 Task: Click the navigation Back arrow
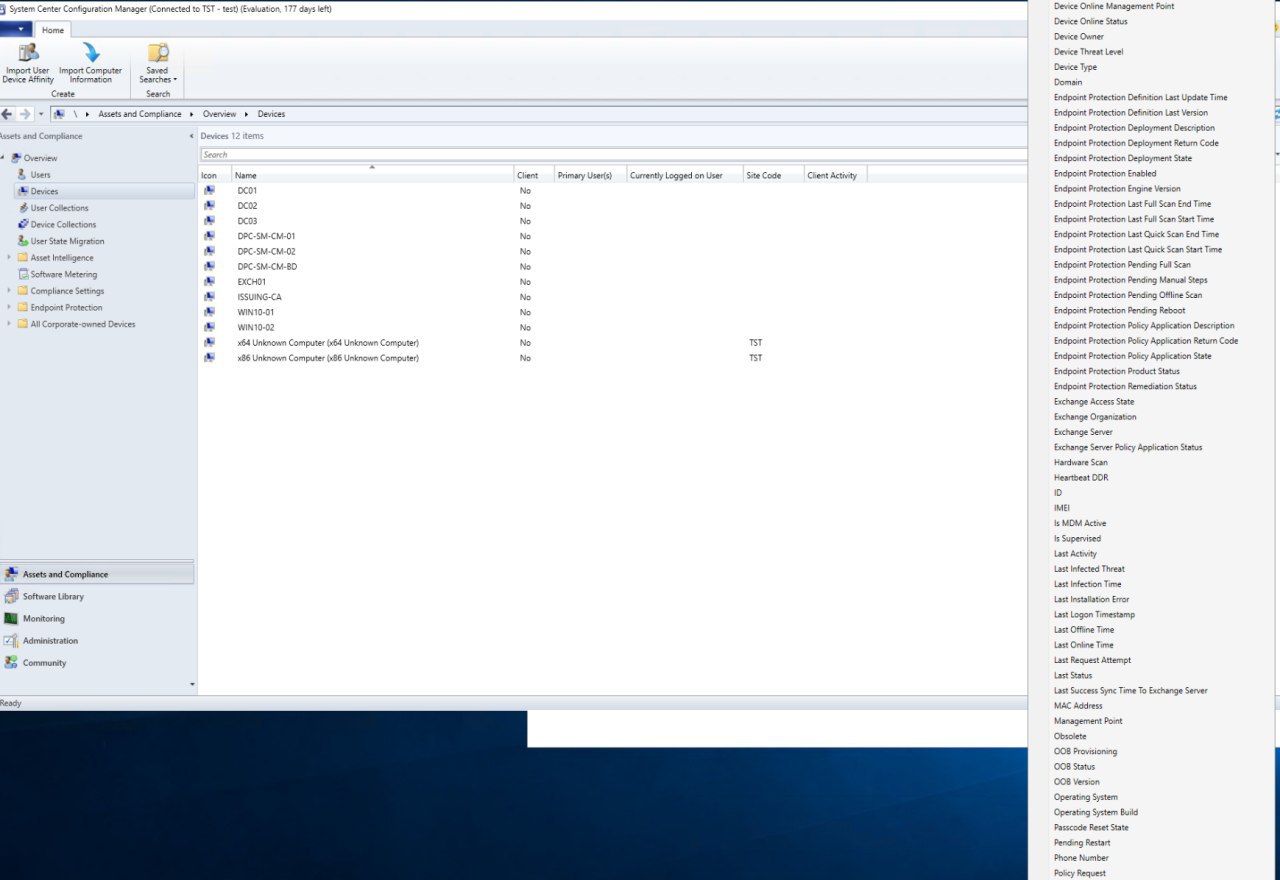[x=7, y=114]
